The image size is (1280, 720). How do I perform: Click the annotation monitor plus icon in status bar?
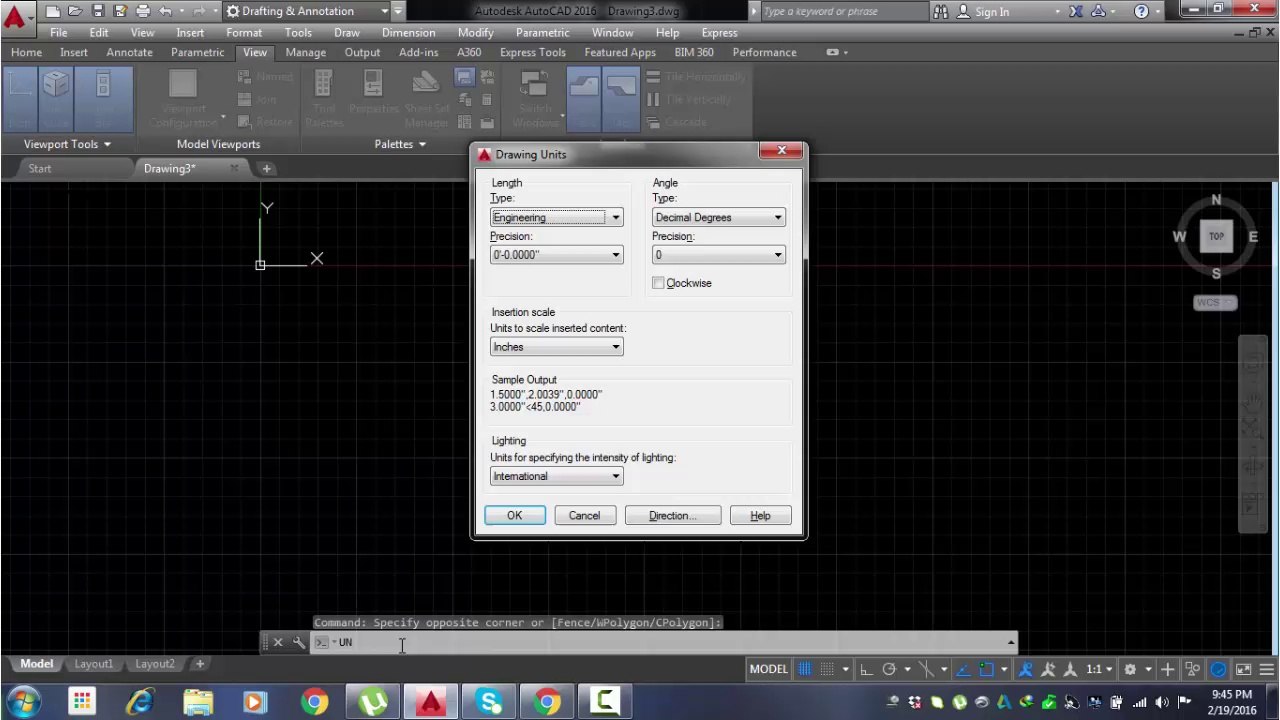pos(1167,669)
